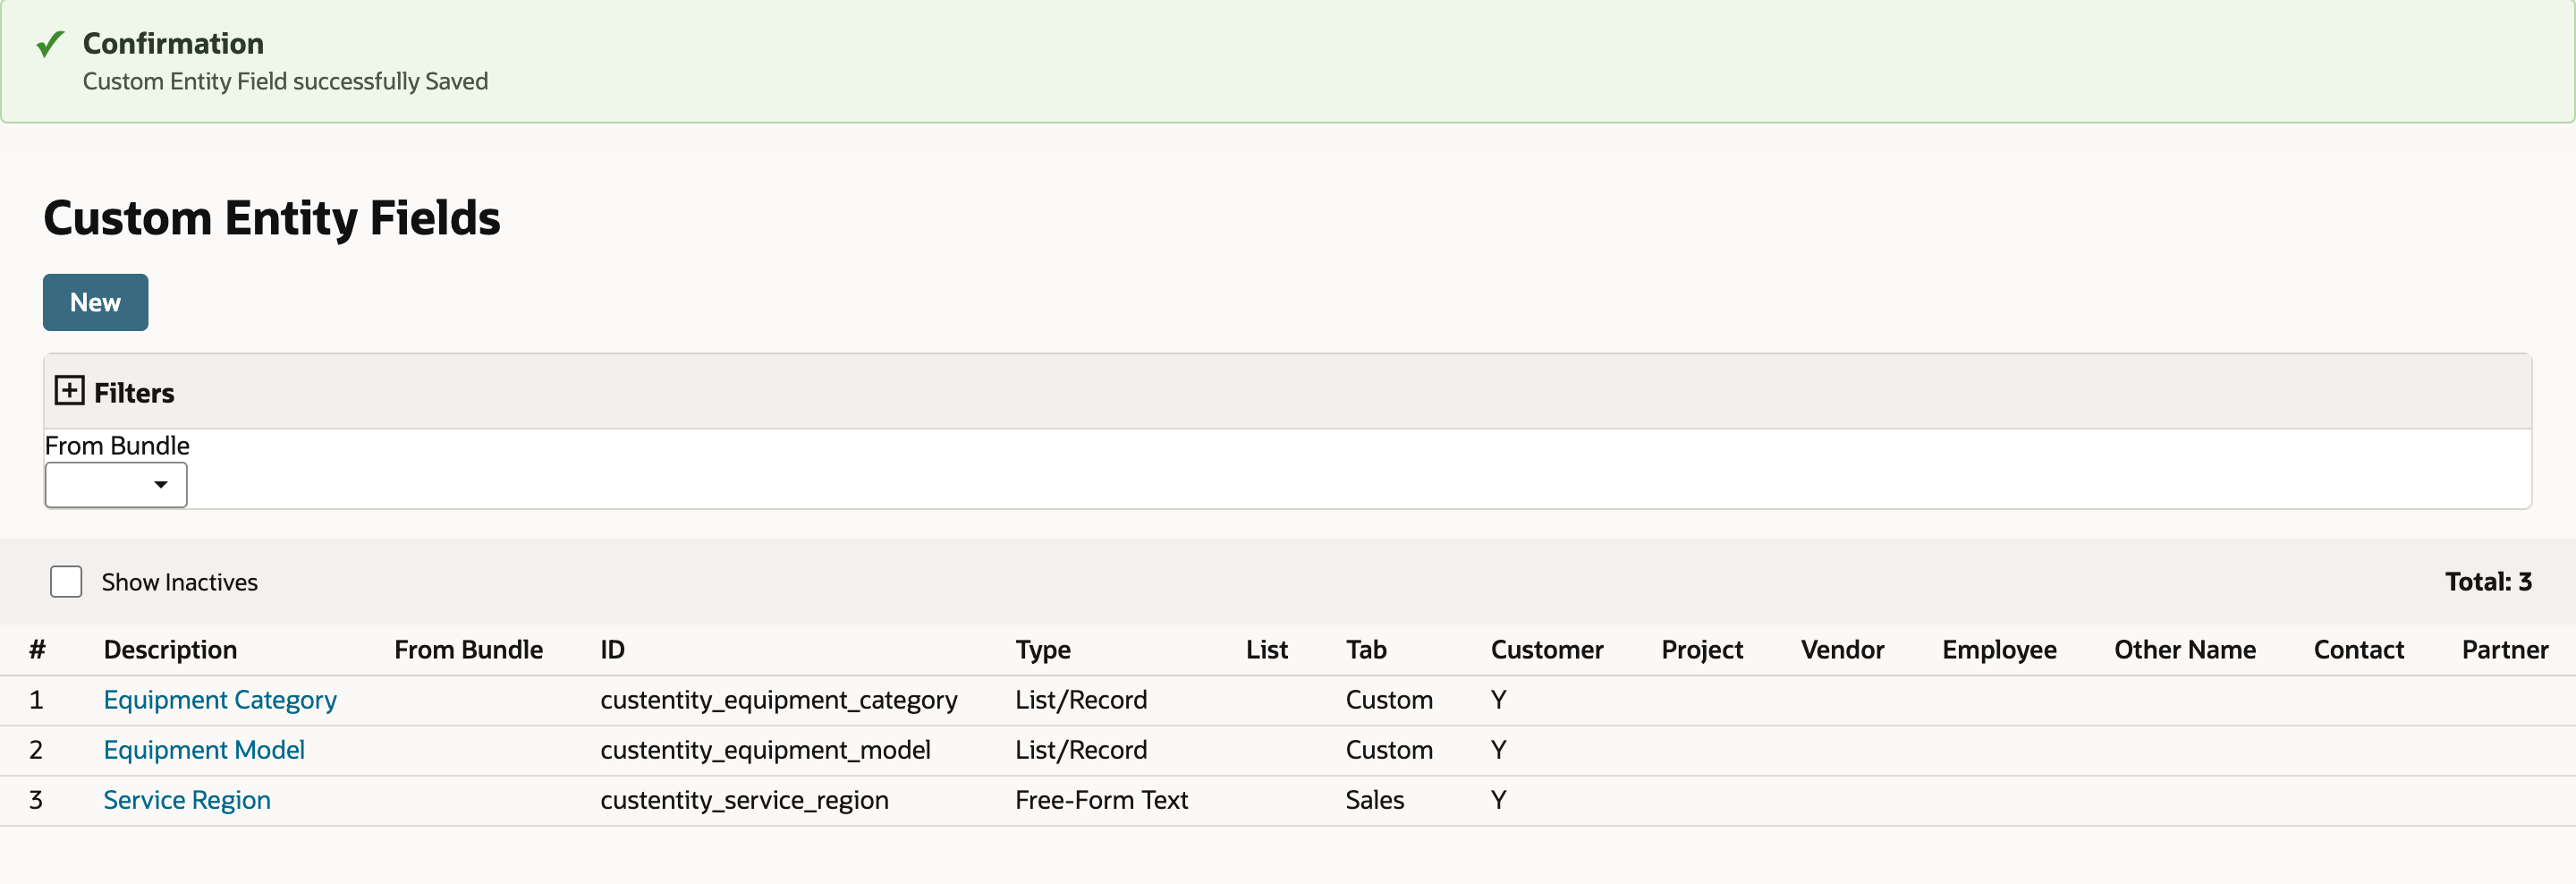Click the ID column header
The image size is (2576, 884).
click(612, 650)
